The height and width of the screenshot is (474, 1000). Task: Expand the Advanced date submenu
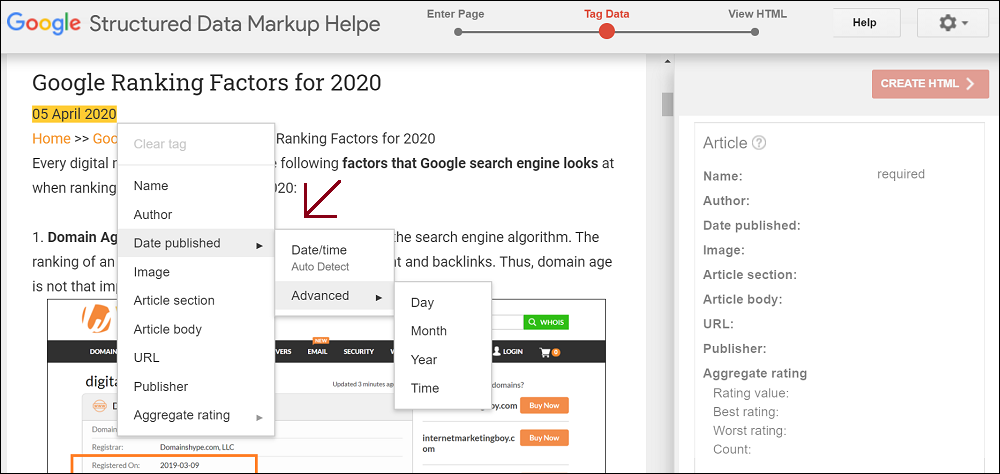334,296
